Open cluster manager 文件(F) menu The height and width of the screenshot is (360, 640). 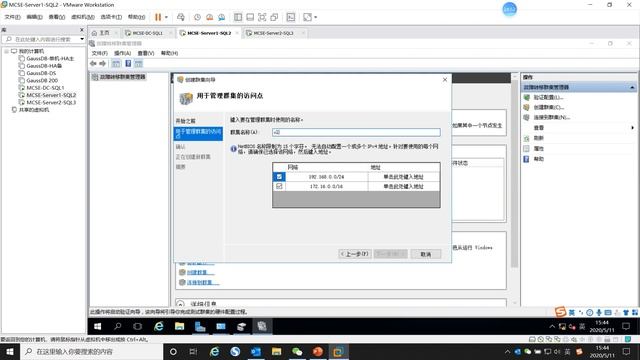coord(100,53)
